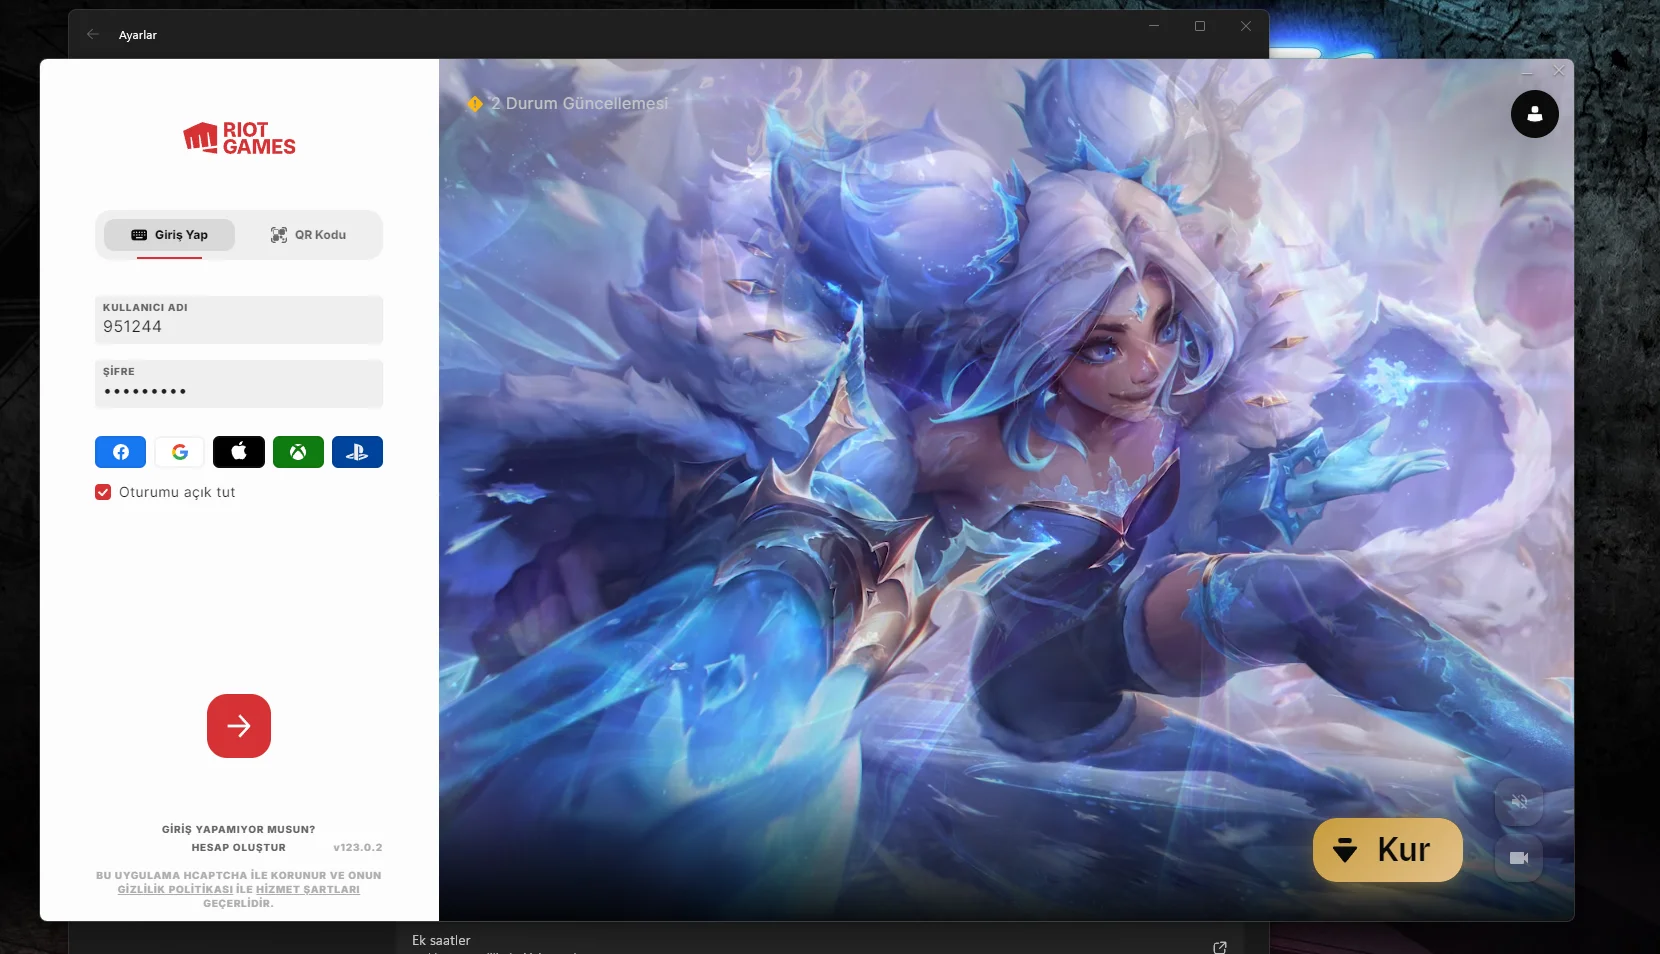Minimize the Riot client window
The width and height of the screenshot is (1660, 954).
coord(1527,72)
